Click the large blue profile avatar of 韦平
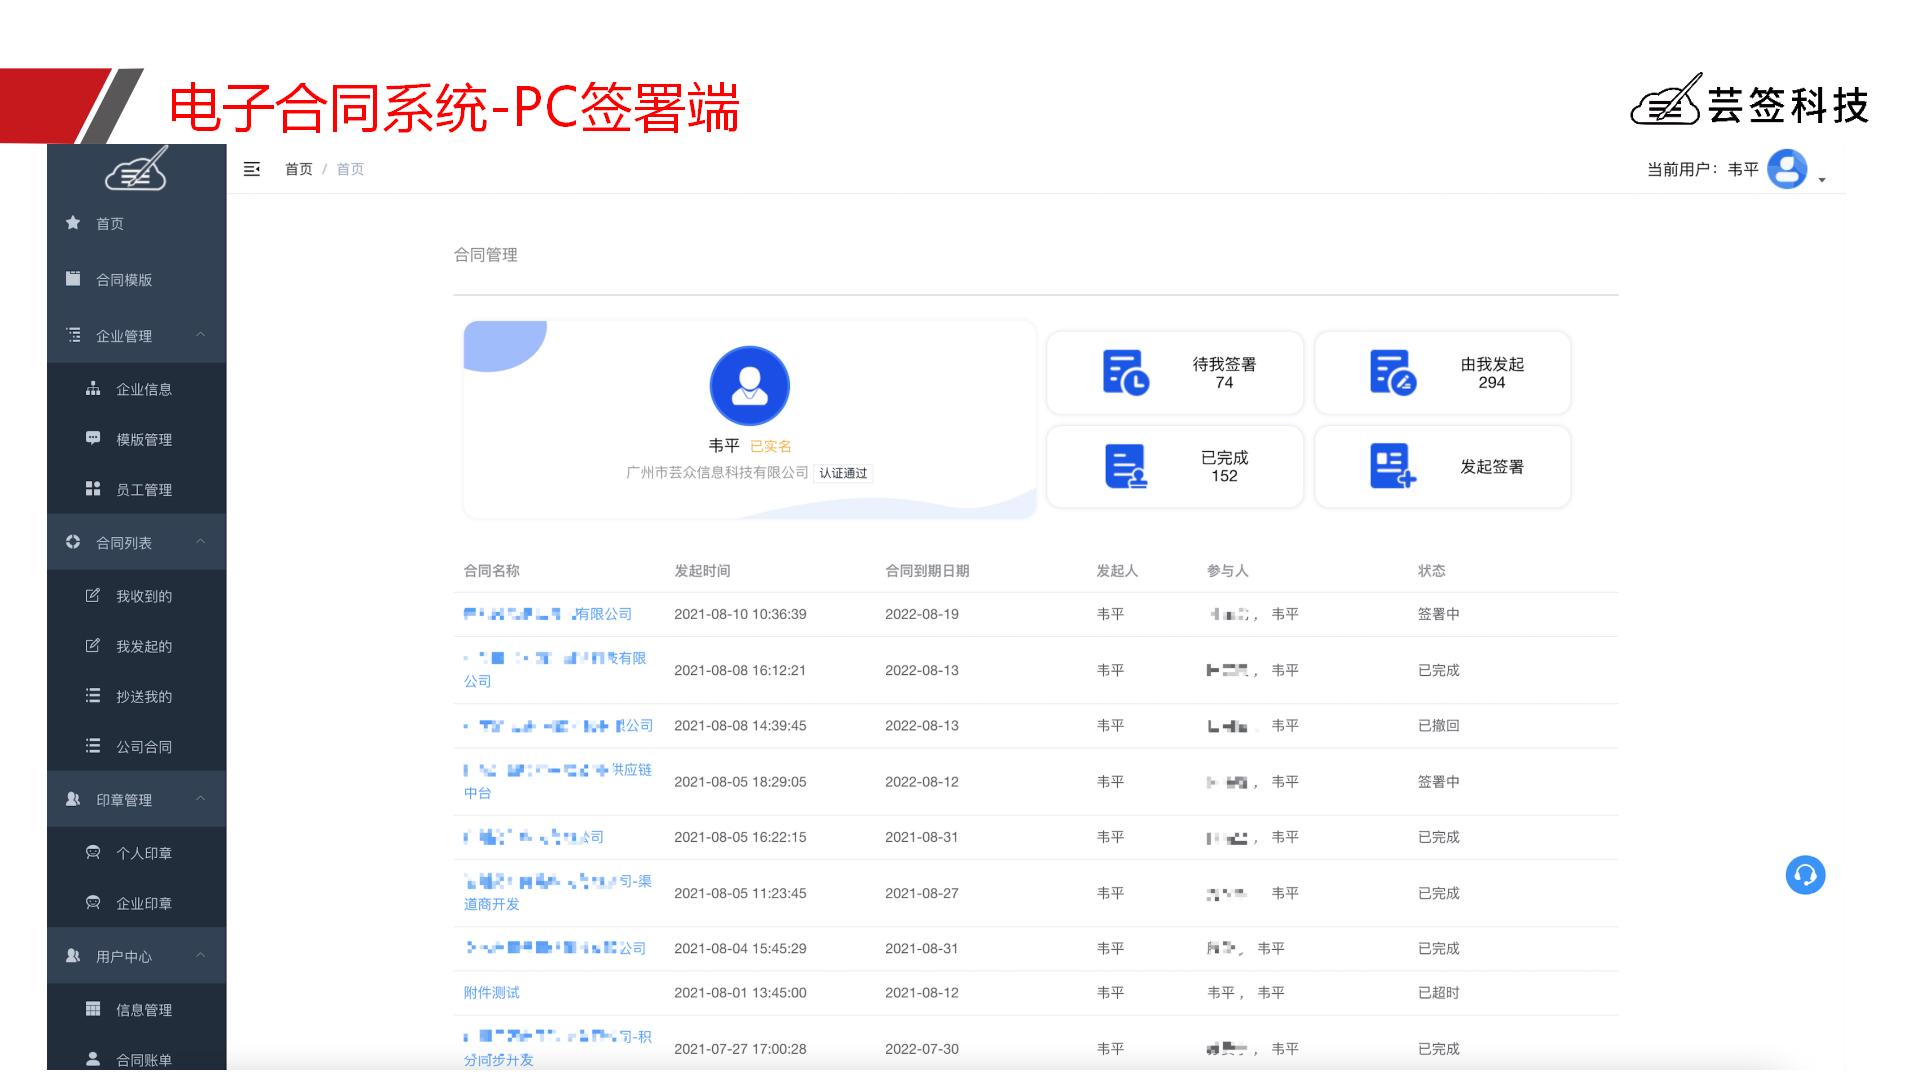1920x1080 pixels. click(749, 385)
